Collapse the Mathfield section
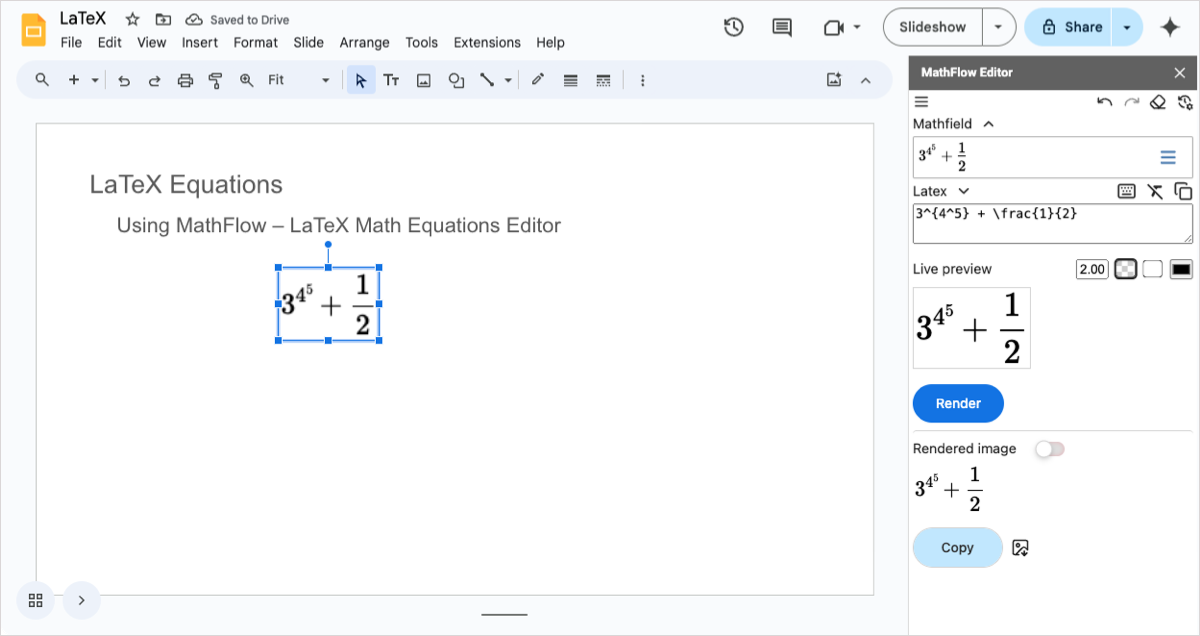This screenshot has height=636, width=1200. (989, 124)
